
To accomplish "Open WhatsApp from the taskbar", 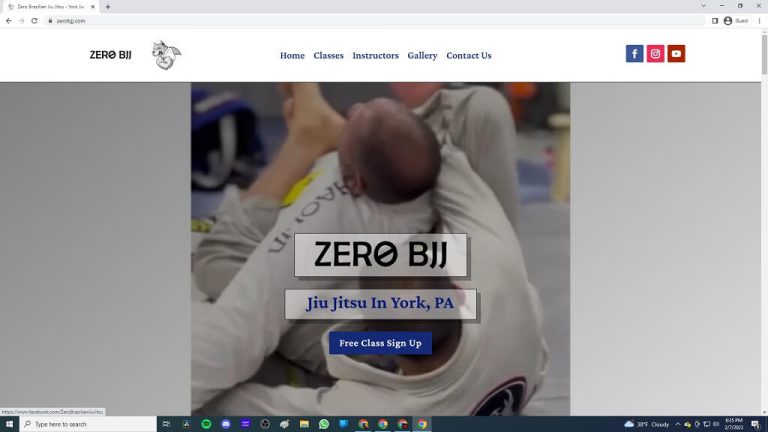I will (x=324, y=424).
